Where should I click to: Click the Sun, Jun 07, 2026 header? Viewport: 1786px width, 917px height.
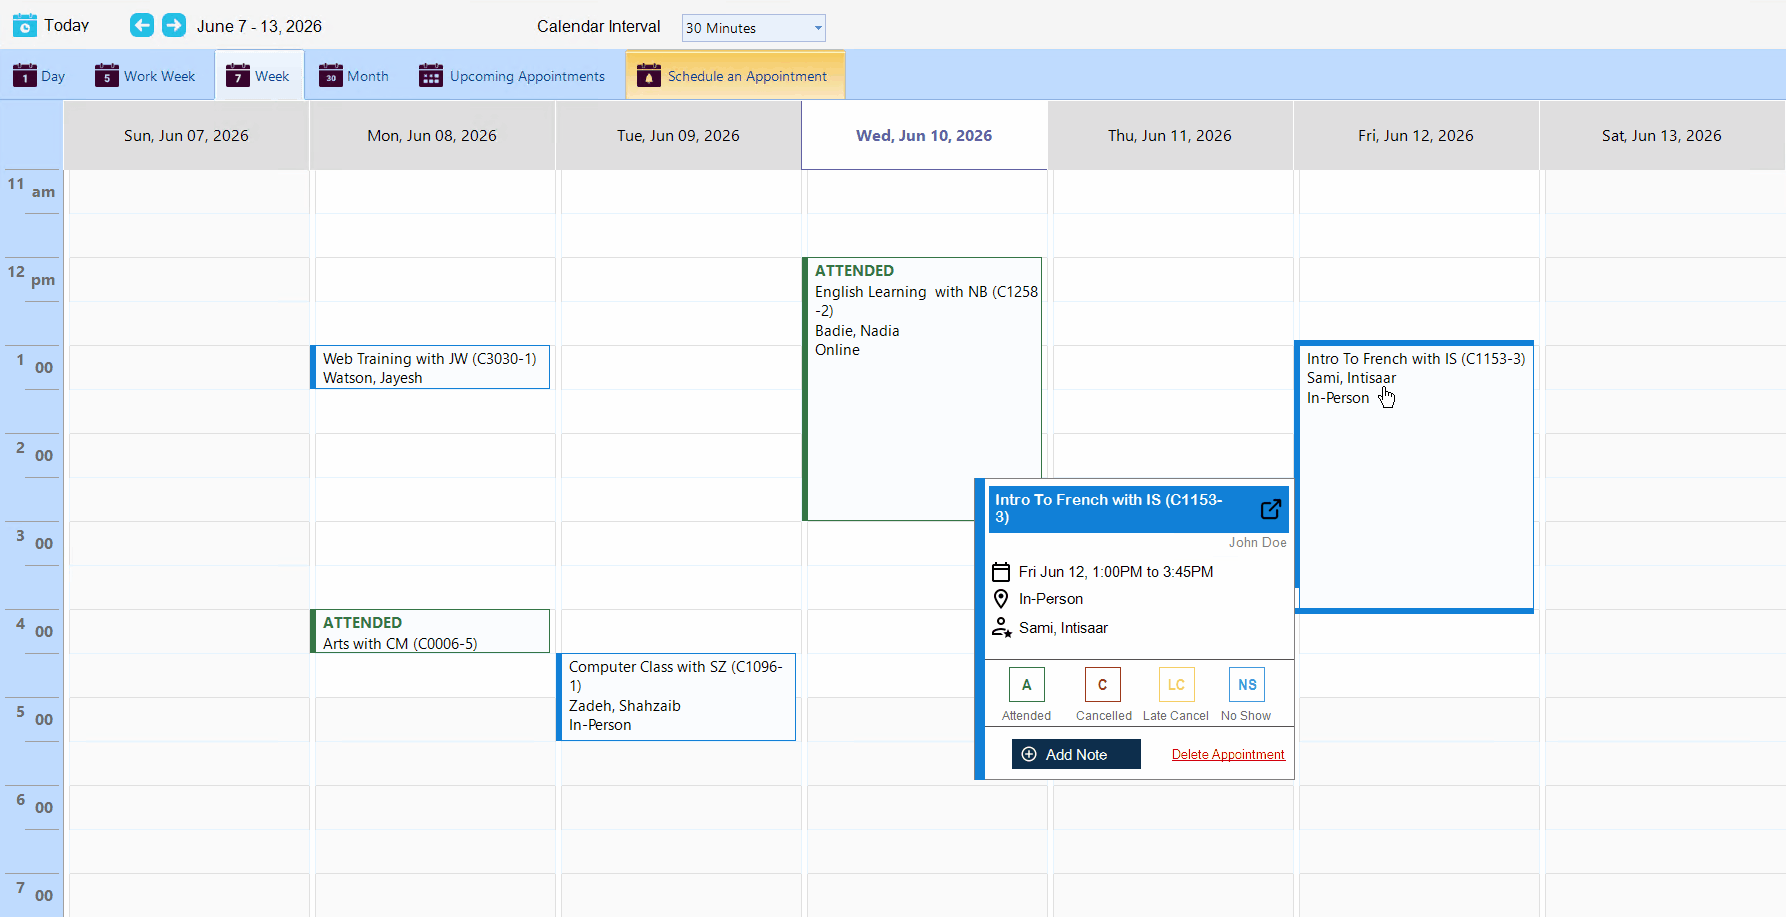coord(186,136)
